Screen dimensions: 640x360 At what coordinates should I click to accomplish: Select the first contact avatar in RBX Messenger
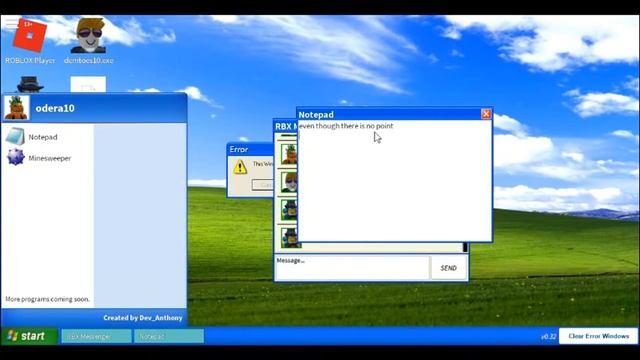click(289, 154)
